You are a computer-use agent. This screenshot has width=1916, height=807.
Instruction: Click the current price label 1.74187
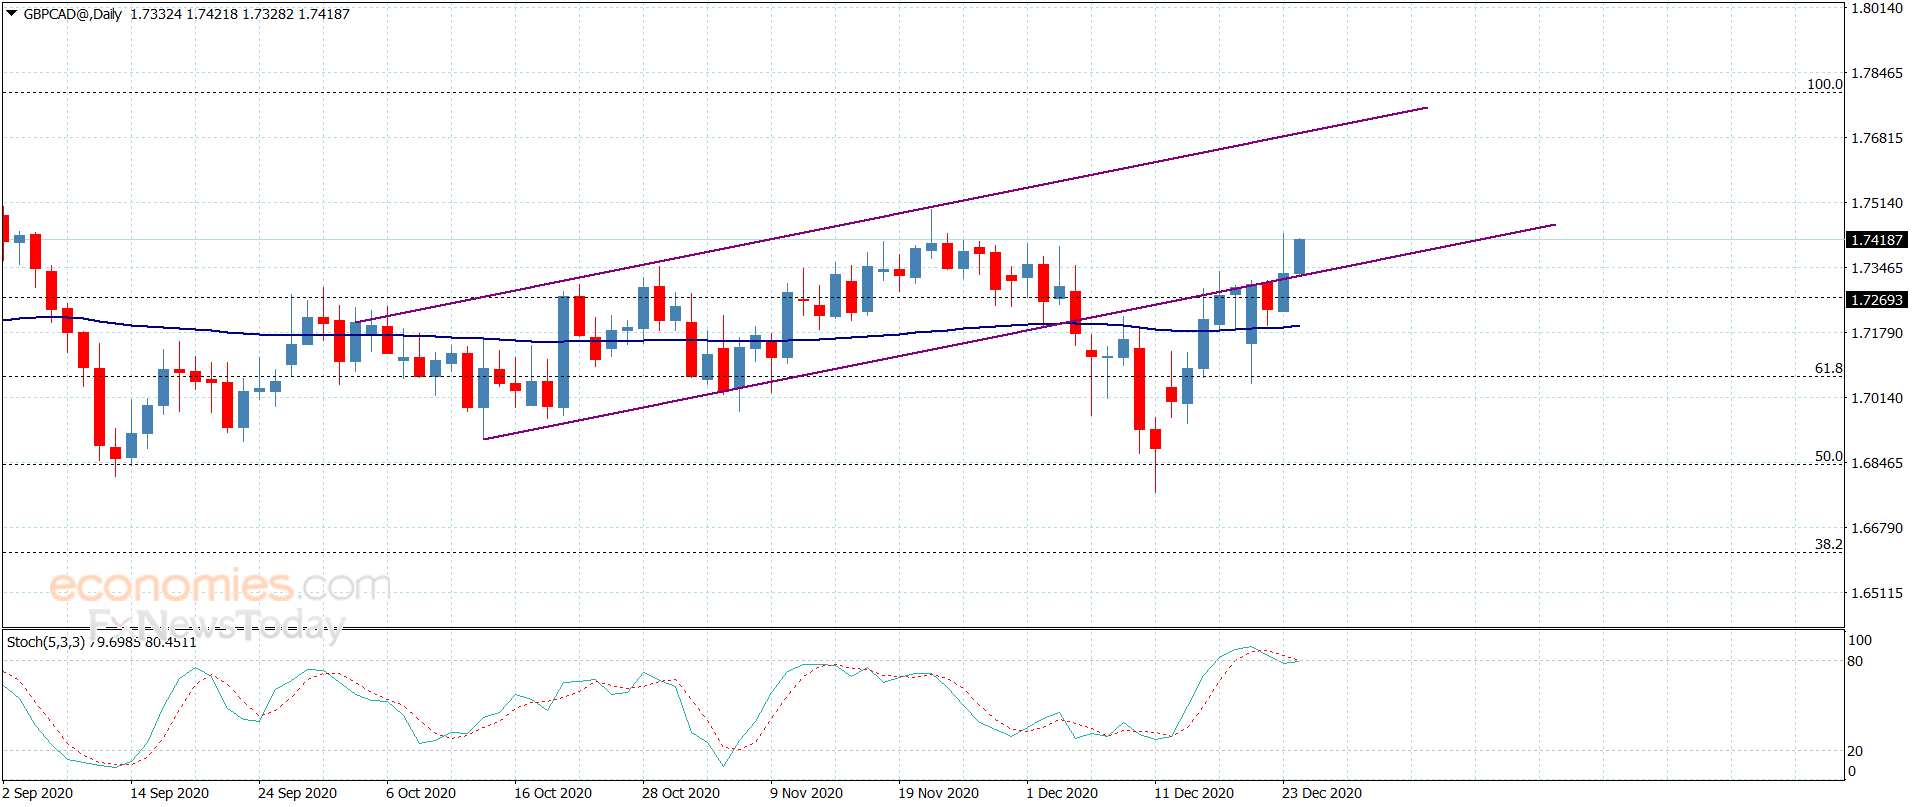click(1876, 240)
